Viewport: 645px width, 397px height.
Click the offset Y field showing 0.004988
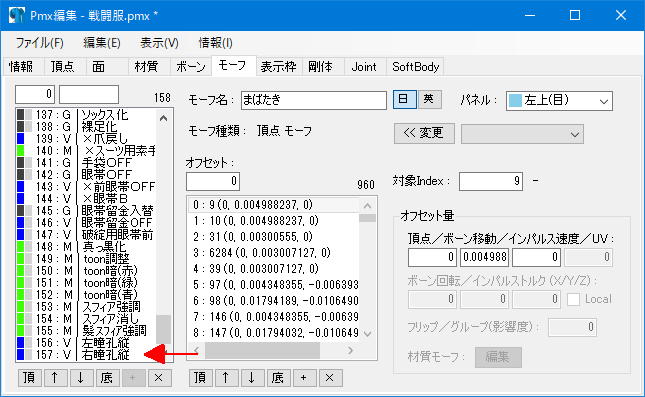485,258
